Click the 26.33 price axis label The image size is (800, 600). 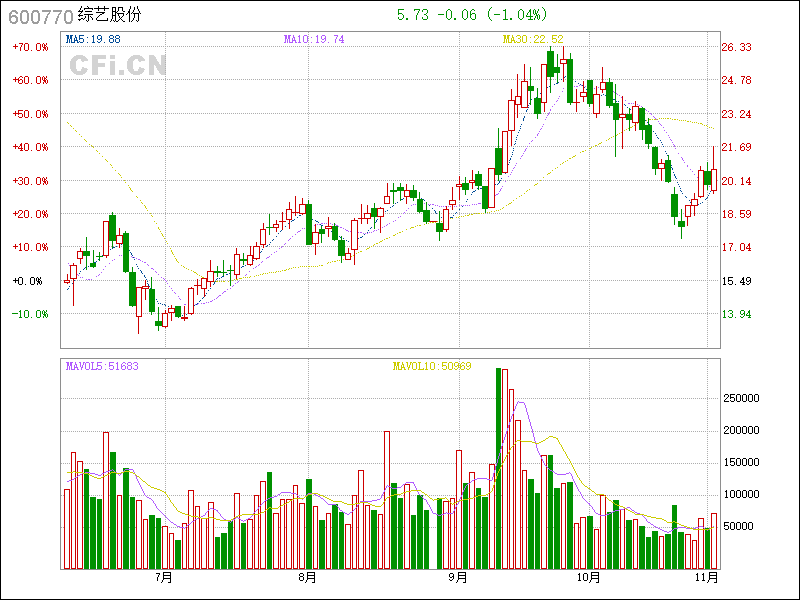[737, 47]
